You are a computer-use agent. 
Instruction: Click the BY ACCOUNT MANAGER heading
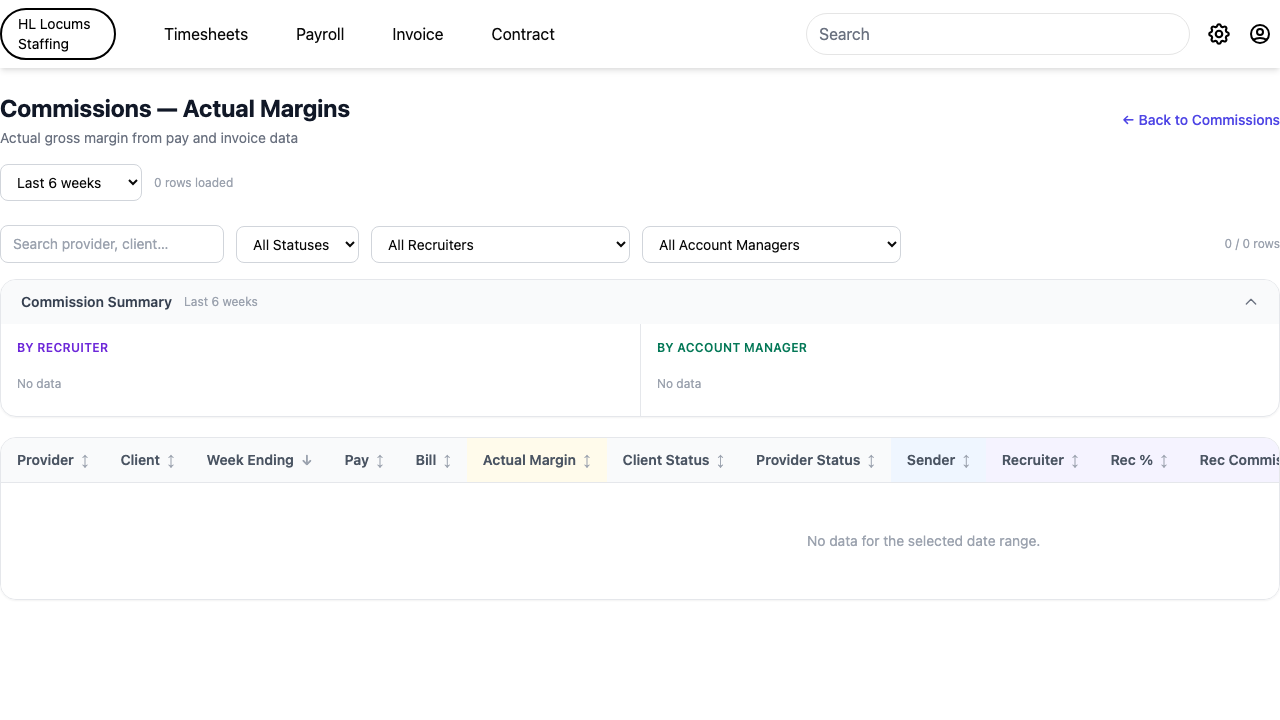pos(732,348)
